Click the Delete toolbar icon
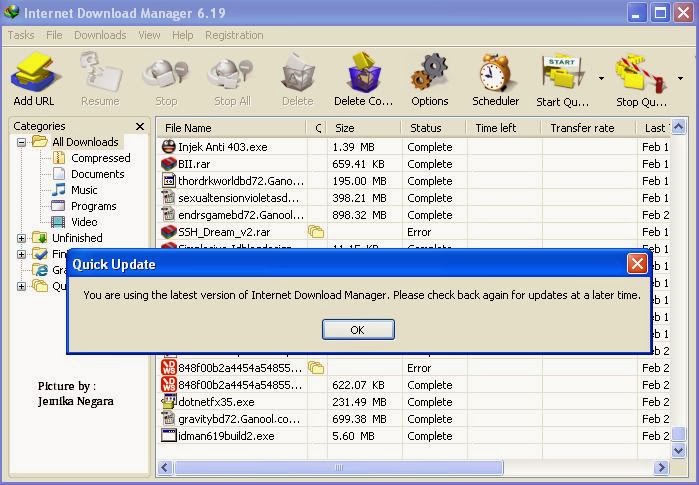 point(298,72)
